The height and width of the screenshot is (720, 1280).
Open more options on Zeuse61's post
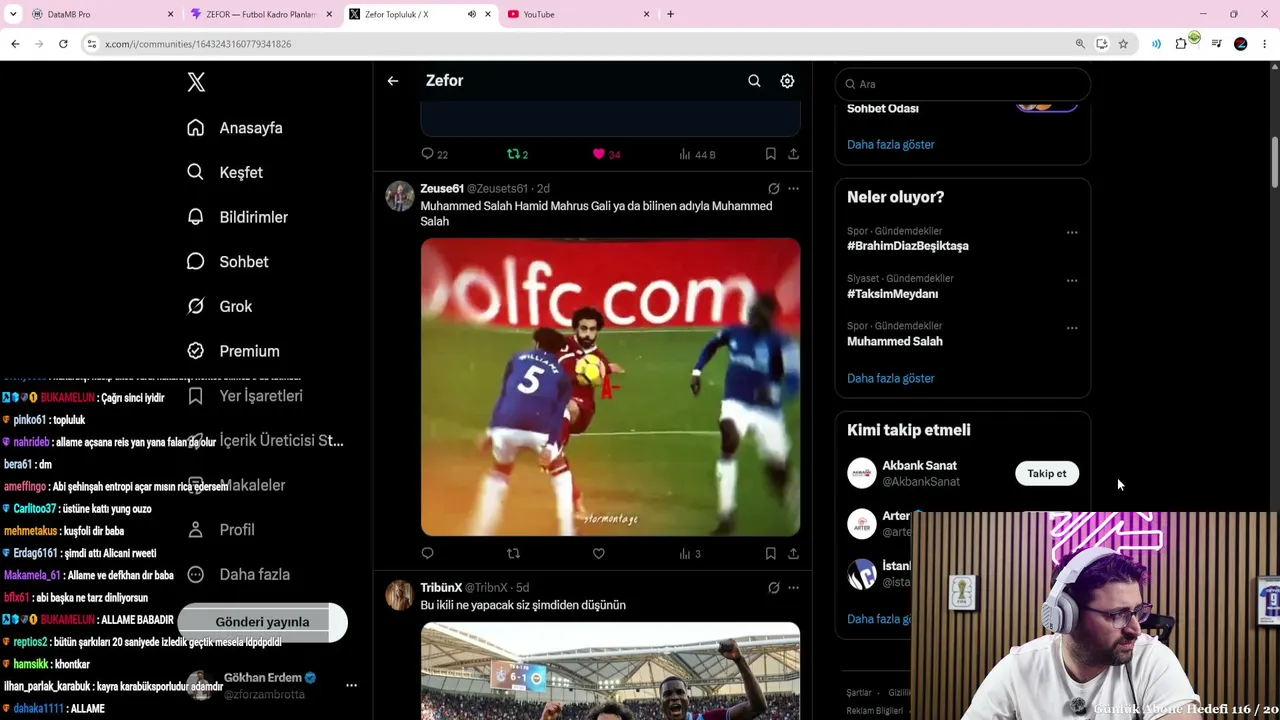tap(793, 189)
